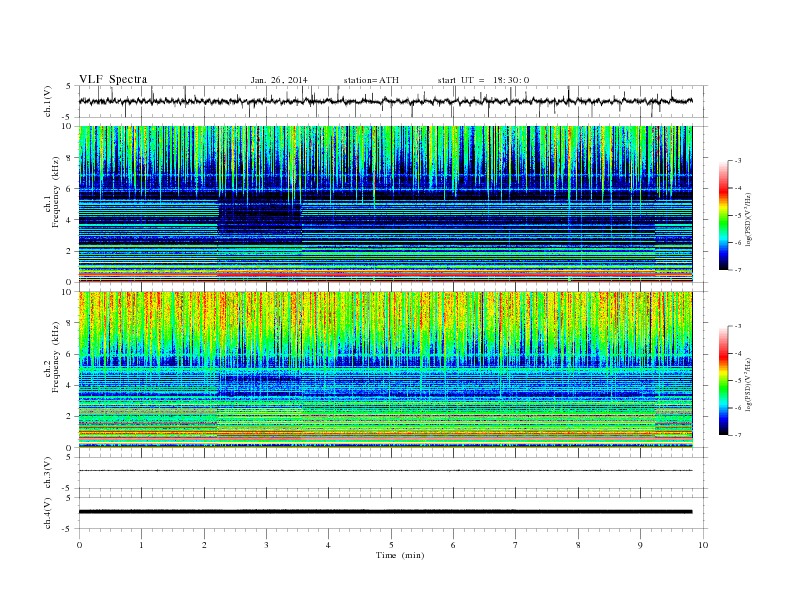The image size is (792, 612).
Task: Click tick label "2" on the Time axis
Action: (x=204, y=545)
